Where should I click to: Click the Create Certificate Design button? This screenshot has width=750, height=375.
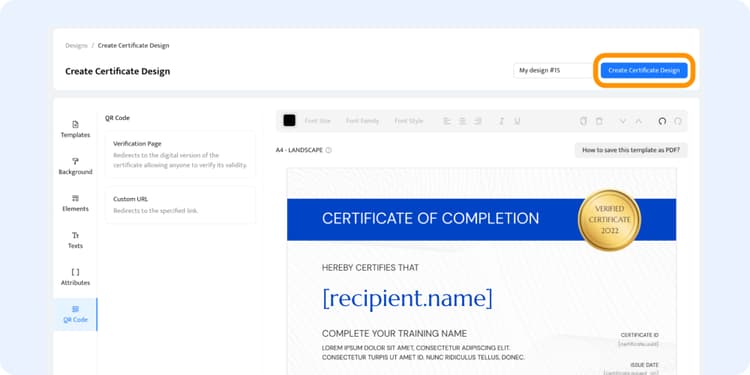pyautogui.click(x=644, y=70)
